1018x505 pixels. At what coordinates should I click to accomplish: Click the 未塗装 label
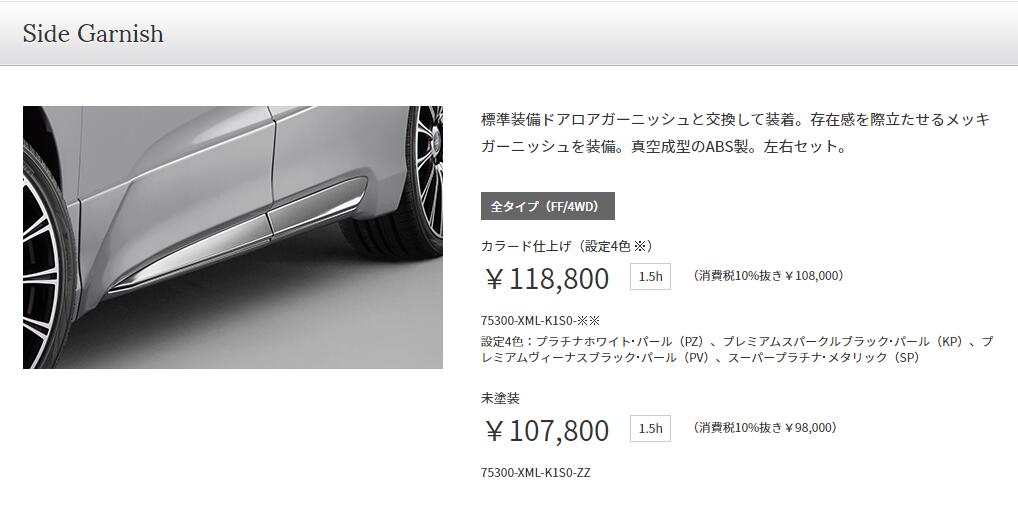pyautogui.click(x=500, y=398)
